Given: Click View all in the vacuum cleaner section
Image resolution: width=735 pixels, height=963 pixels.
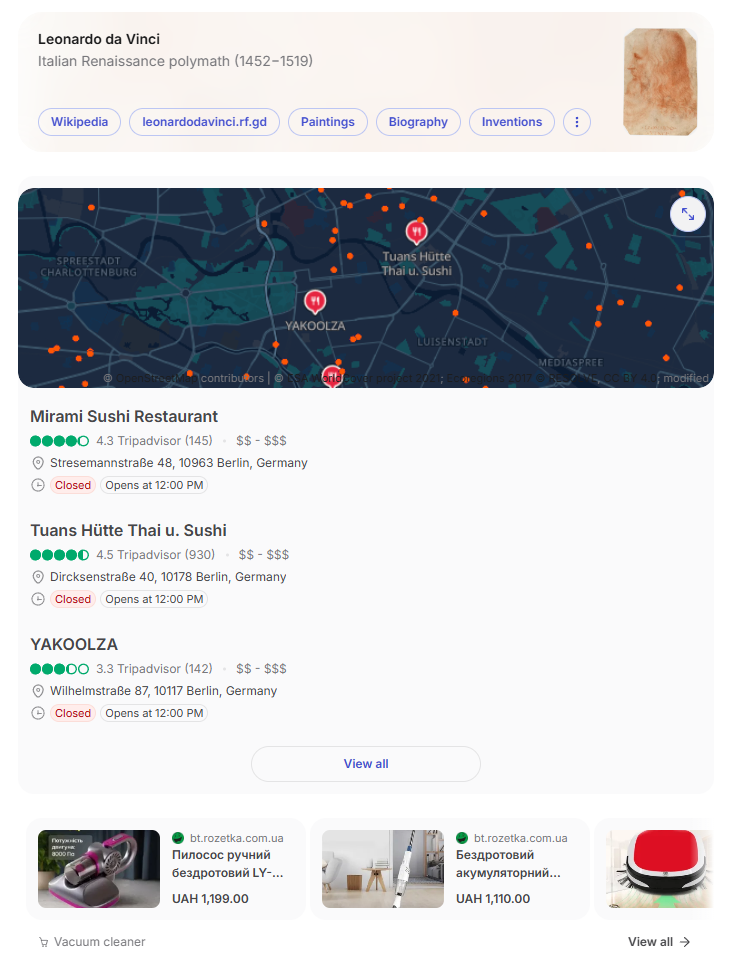Looking at the screenshot, I should pyautogui.click(x=659, y=942).
